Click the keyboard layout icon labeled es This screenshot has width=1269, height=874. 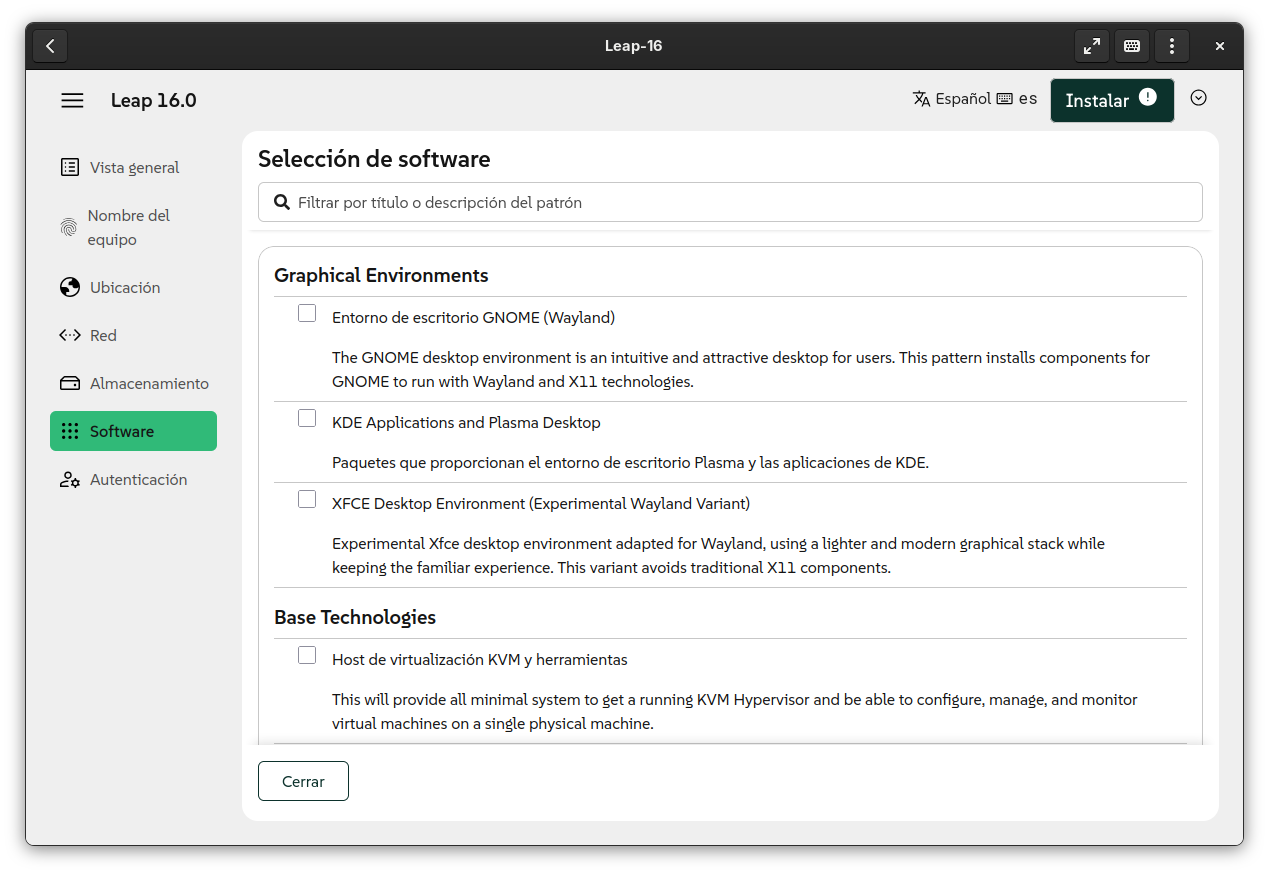click(1005, 99)
